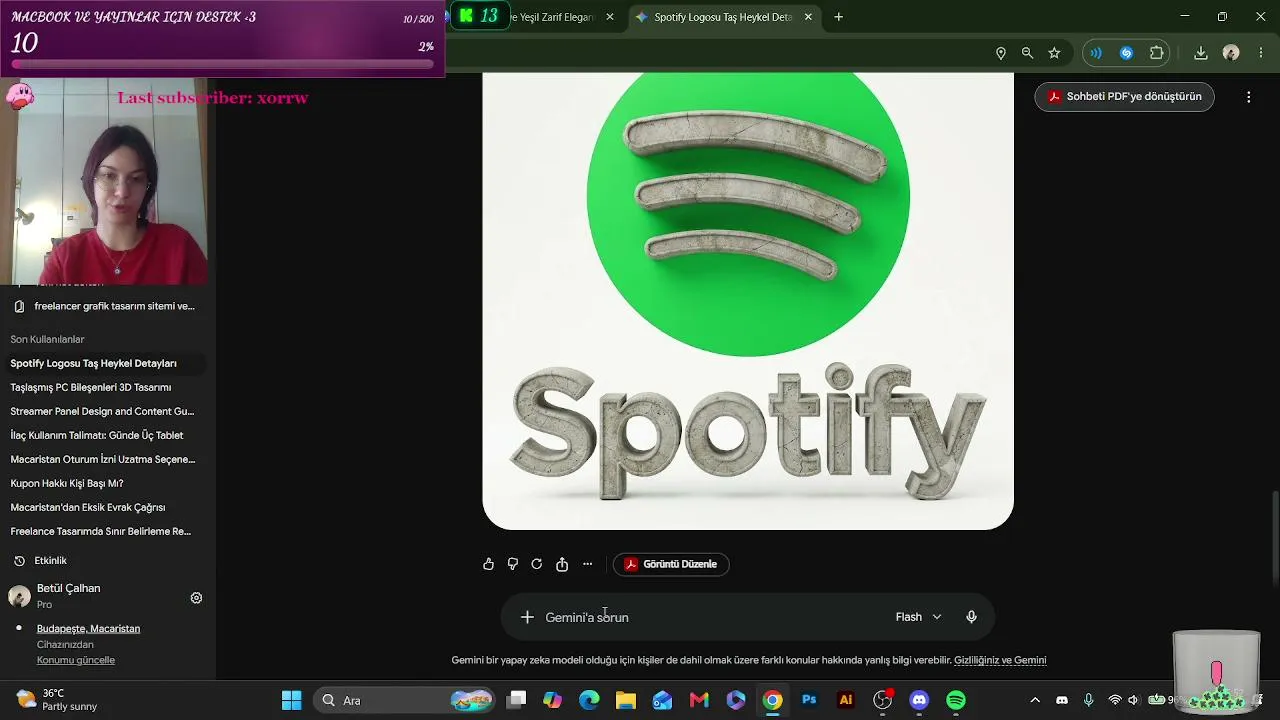Click the blue sound-wave extension icon

(x=1096, y=53)
